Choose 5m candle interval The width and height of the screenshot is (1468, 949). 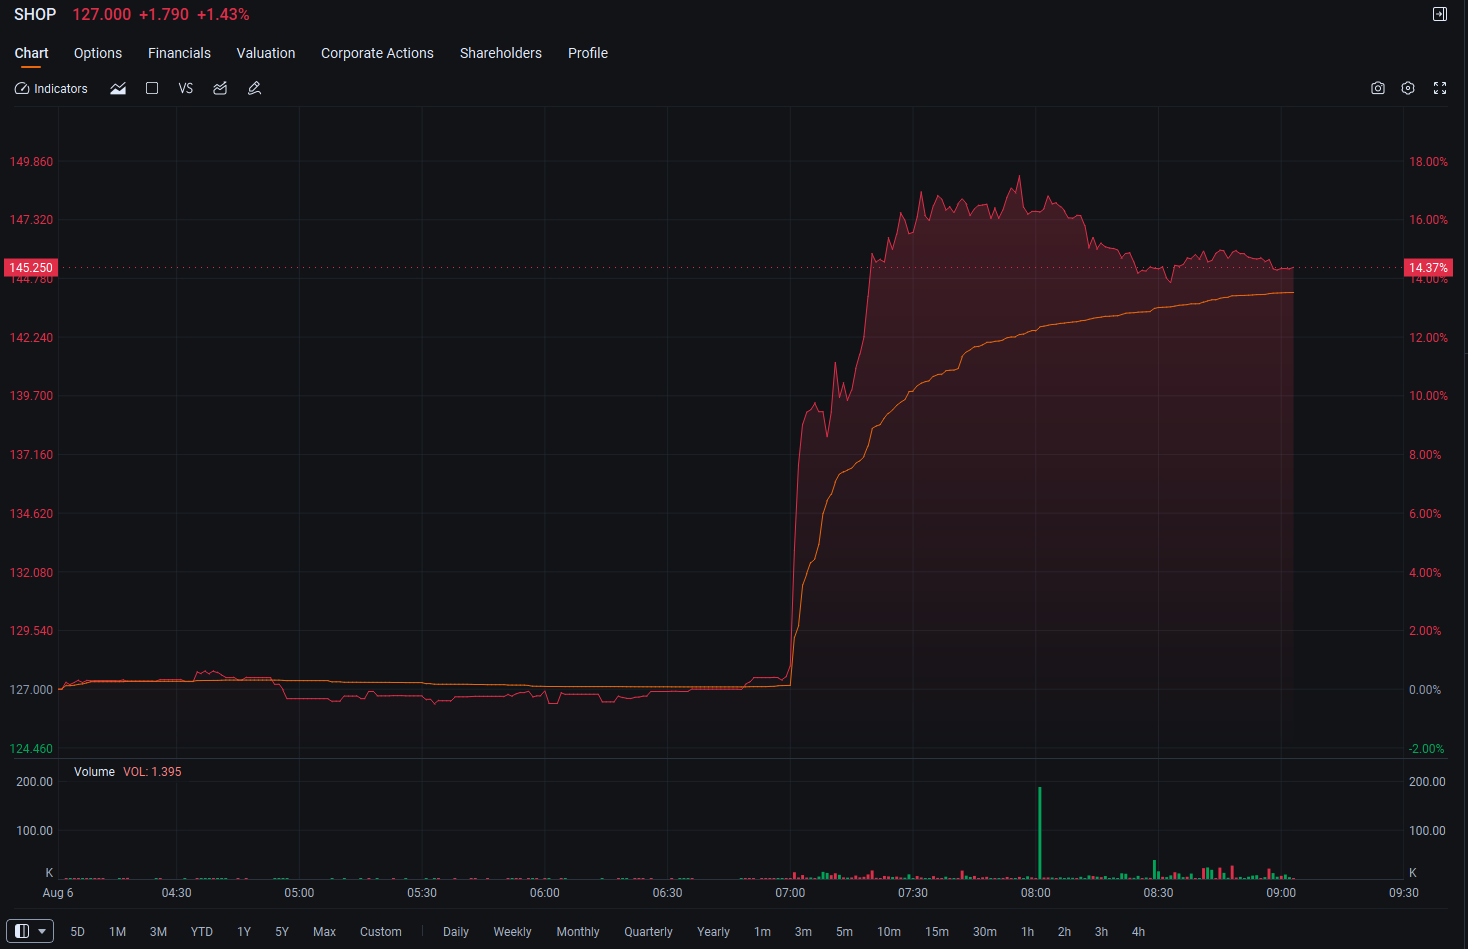(845, 932)
